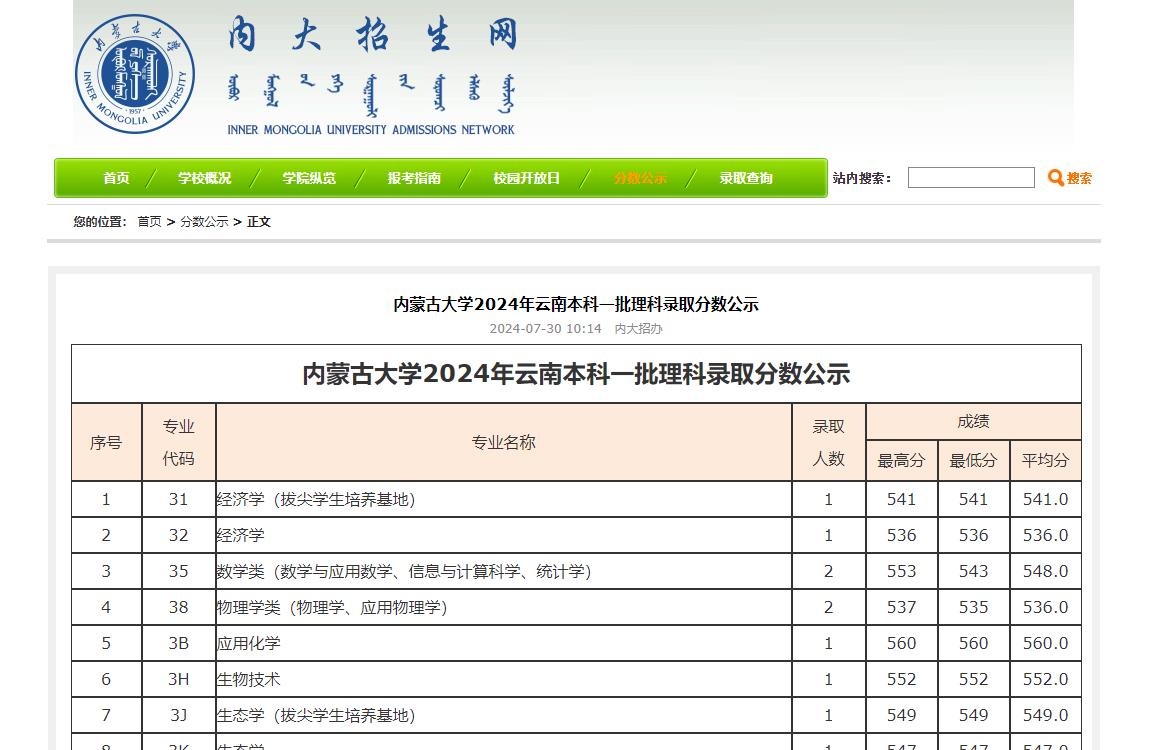Click the 最高分 column header
Viewport: 1150px width, 750px height.
[x=901, y=460]
